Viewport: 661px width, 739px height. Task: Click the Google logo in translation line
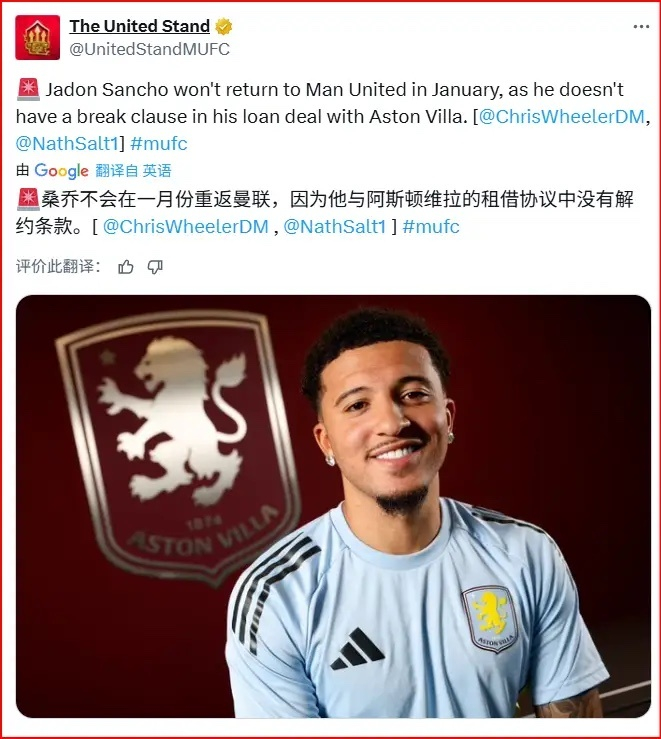[x=61, y=171]
